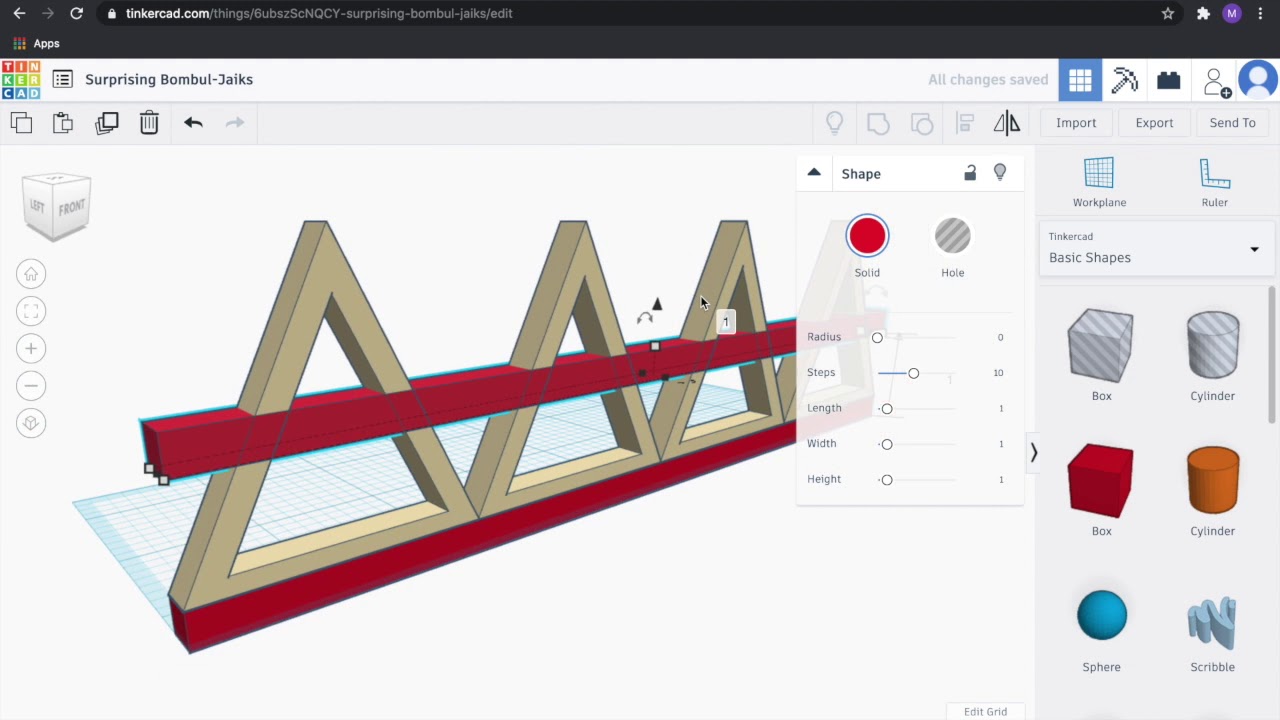Click the Radius slider handle

pyautogui.click(x=877, y=338)
